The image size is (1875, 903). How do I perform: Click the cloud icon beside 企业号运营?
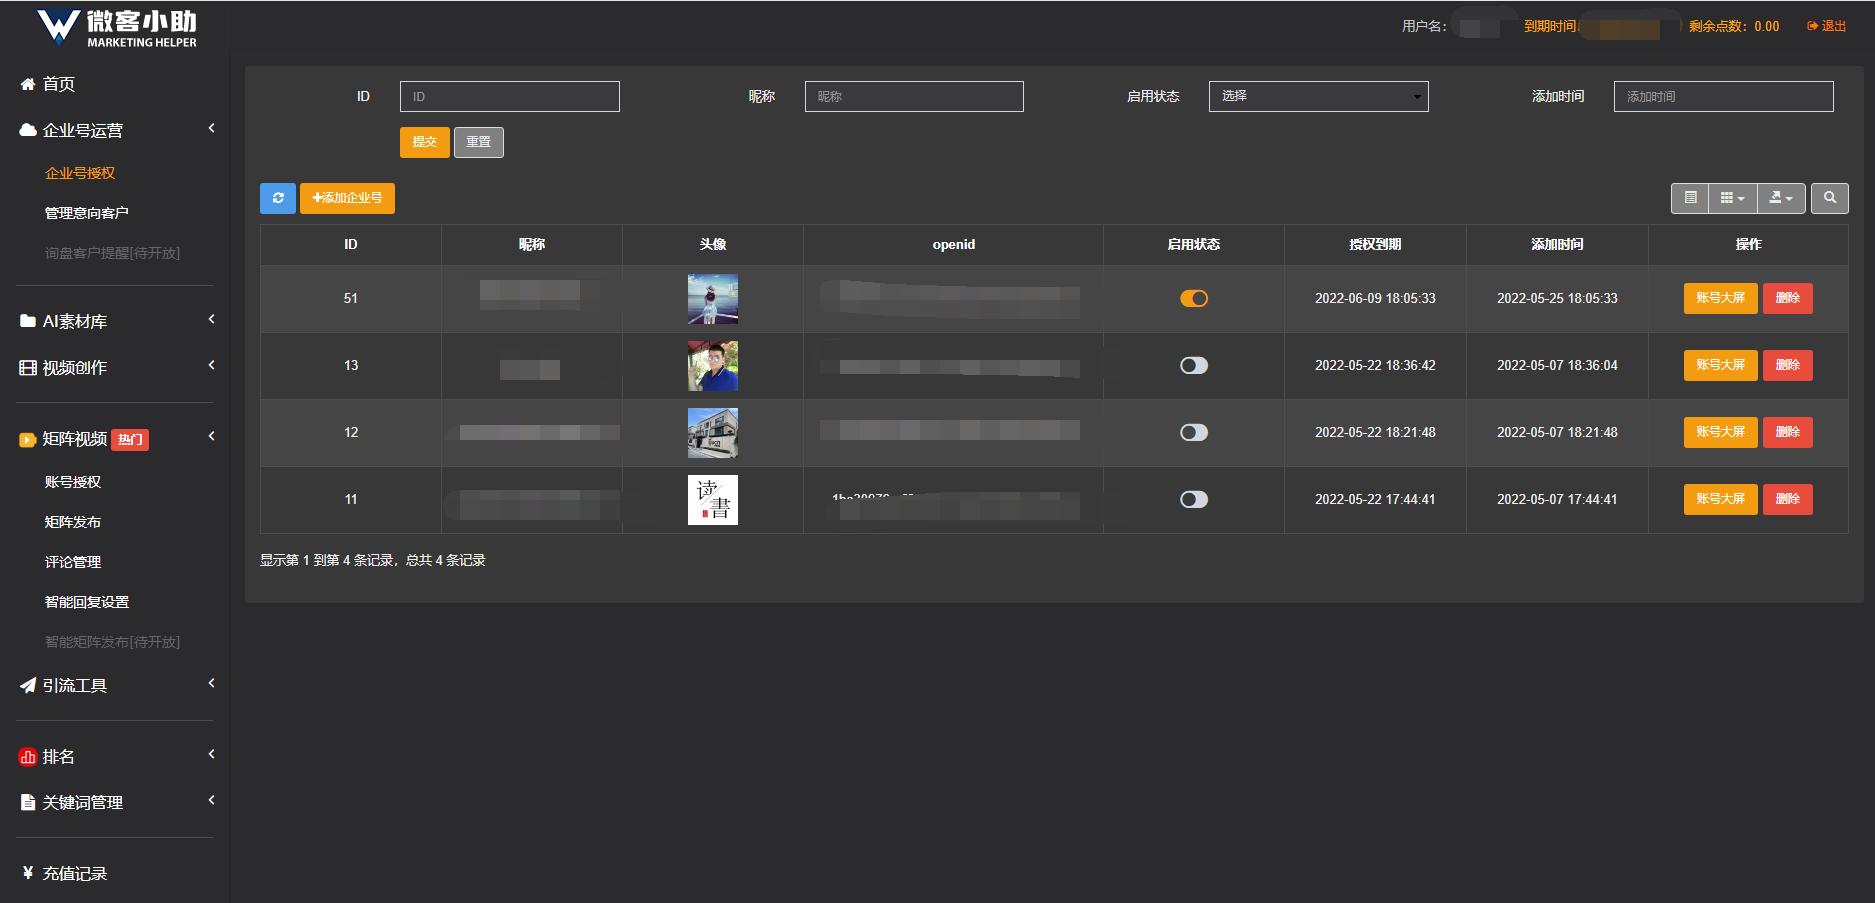28,130
